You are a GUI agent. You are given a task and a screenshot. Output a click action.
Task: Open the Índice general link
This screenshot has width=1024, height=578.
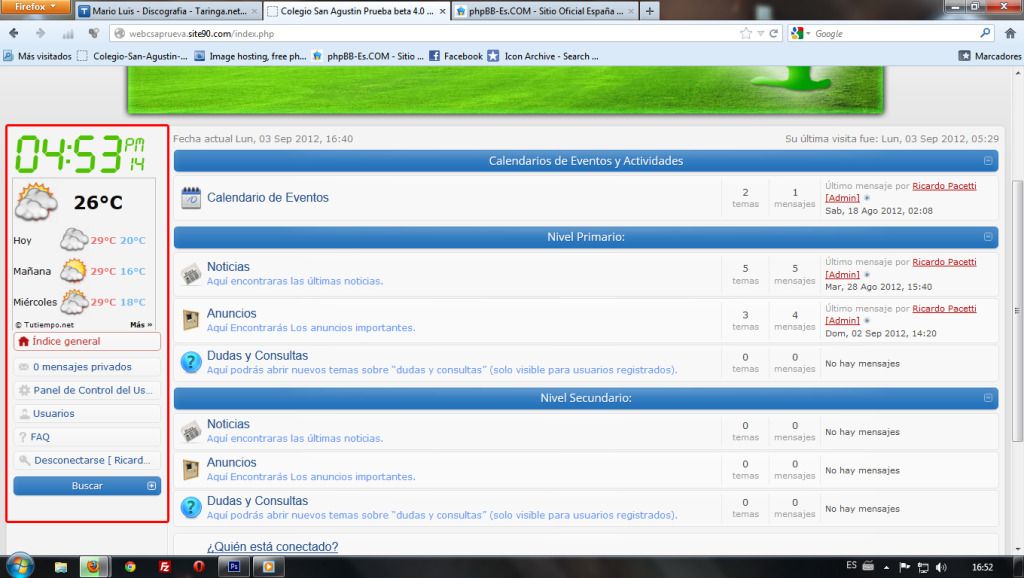click(x=67, y=341)
